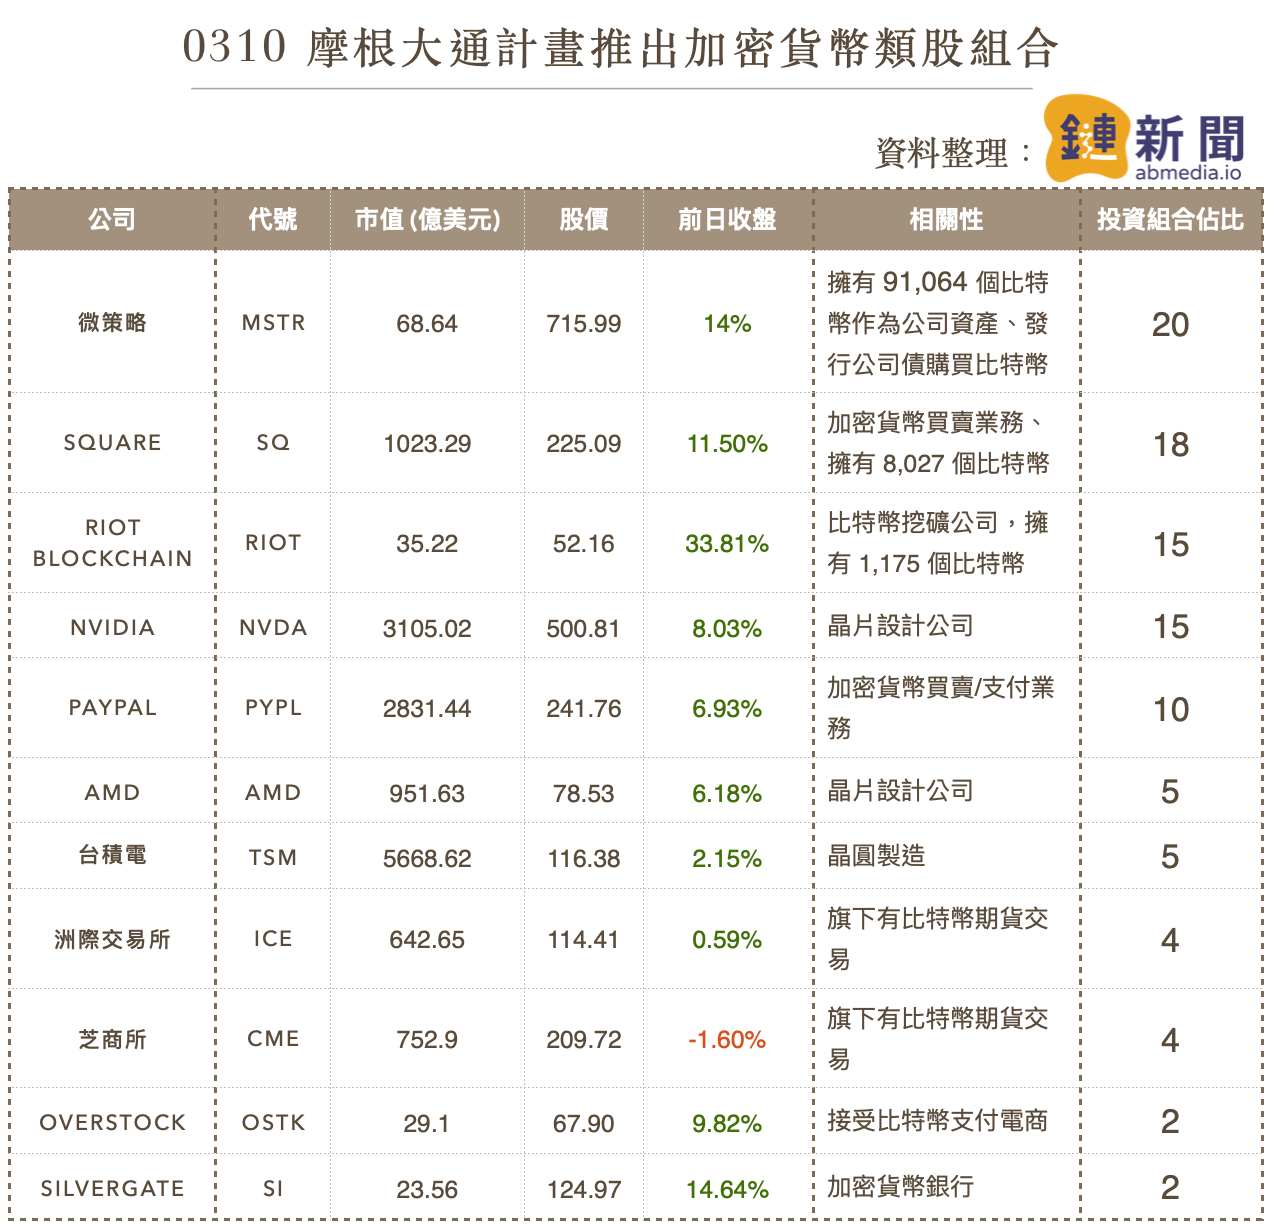Screen dimensions: 1274x1232
Task: Select the NVDA ticker cell
Action: 273,627
